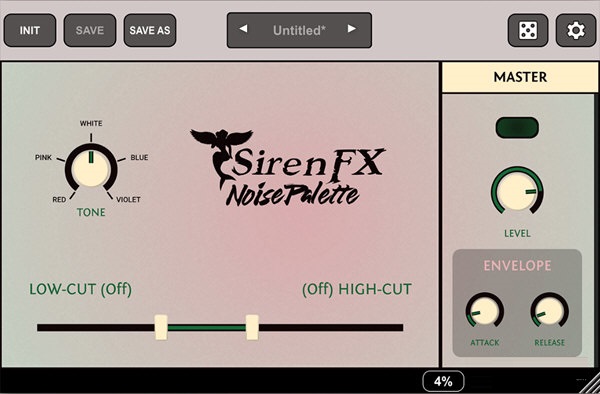600x394 pixels.
Task: Click the SirenFX NoisePalette logo
Action: pos(288,168)
